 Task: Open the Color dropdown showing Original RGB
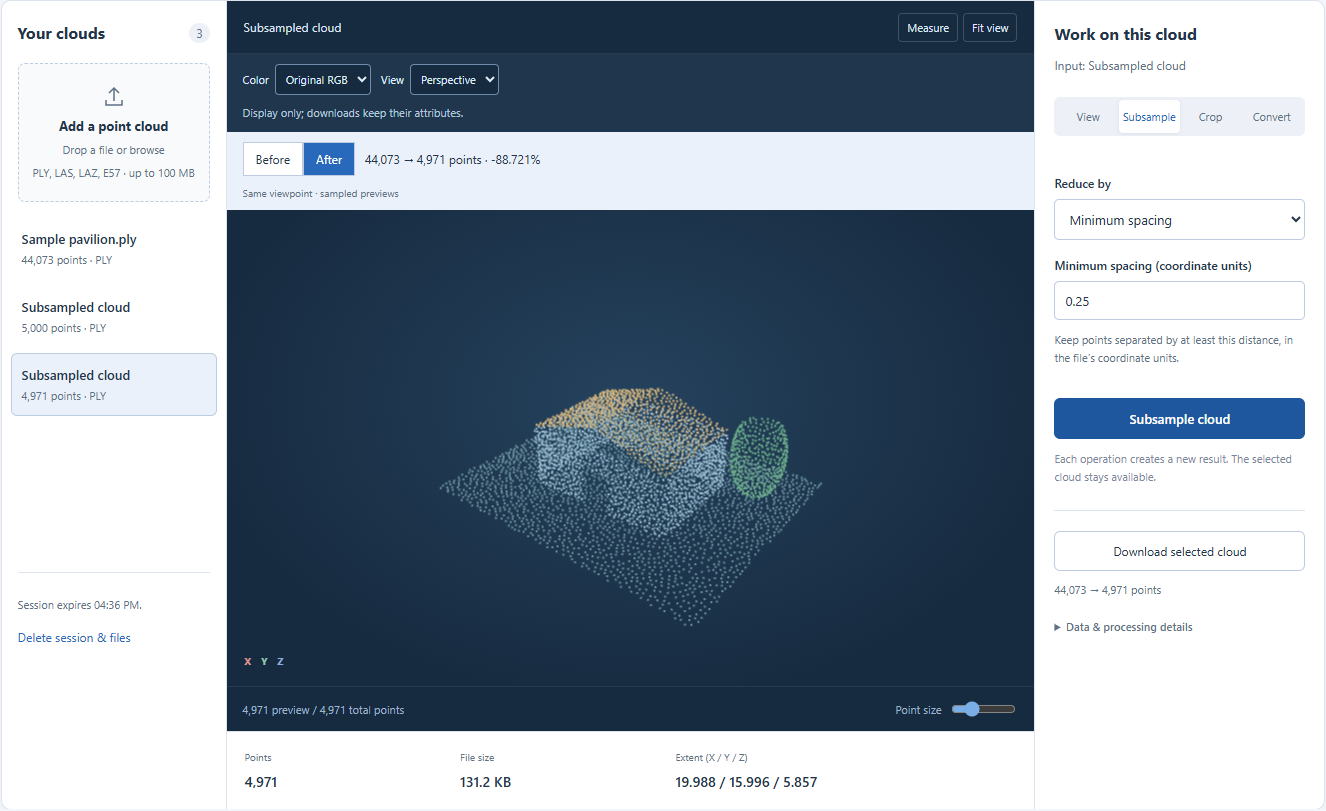tap(323, 80)
